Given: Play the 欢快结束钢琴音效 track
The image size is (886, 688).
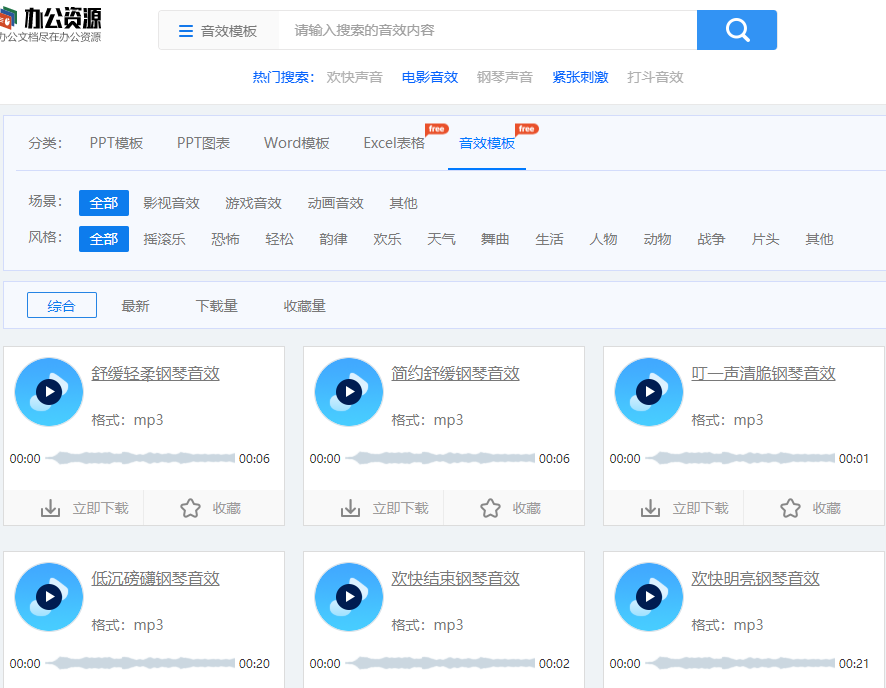Looking at the screenshot, I should [x=349, y=596].
